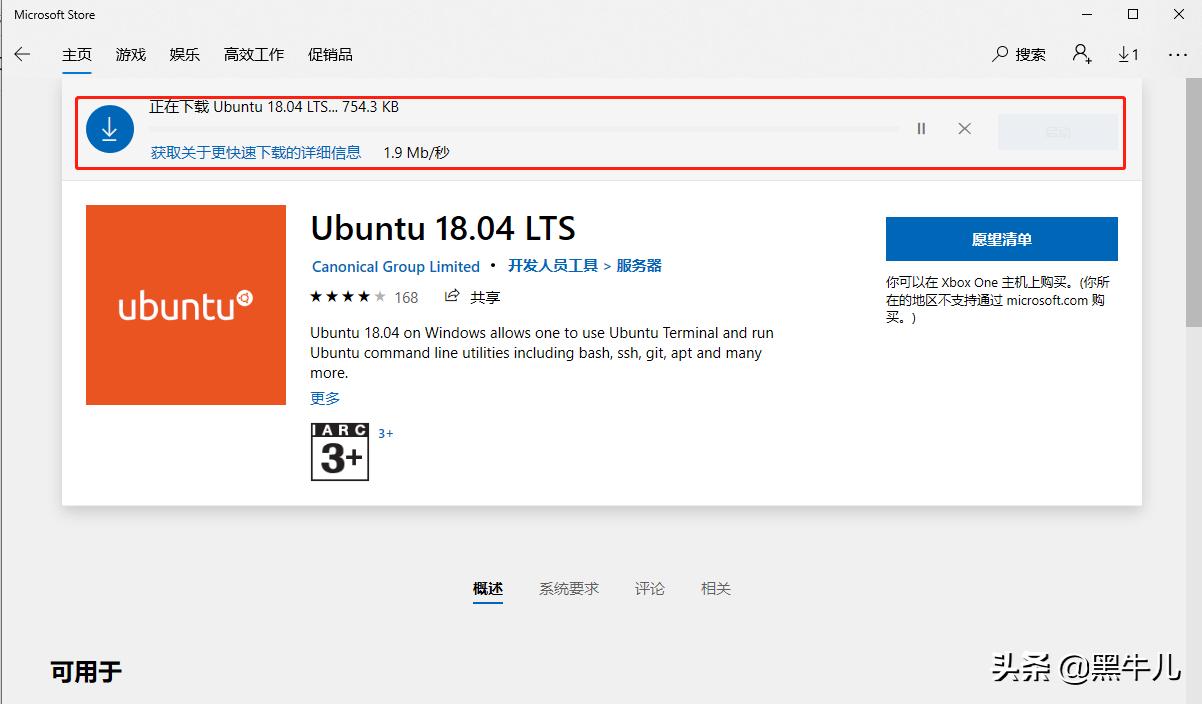Click the ubuntu app logo thumbnail
This screenshot has width=1202, height=704.
point(186,305)
